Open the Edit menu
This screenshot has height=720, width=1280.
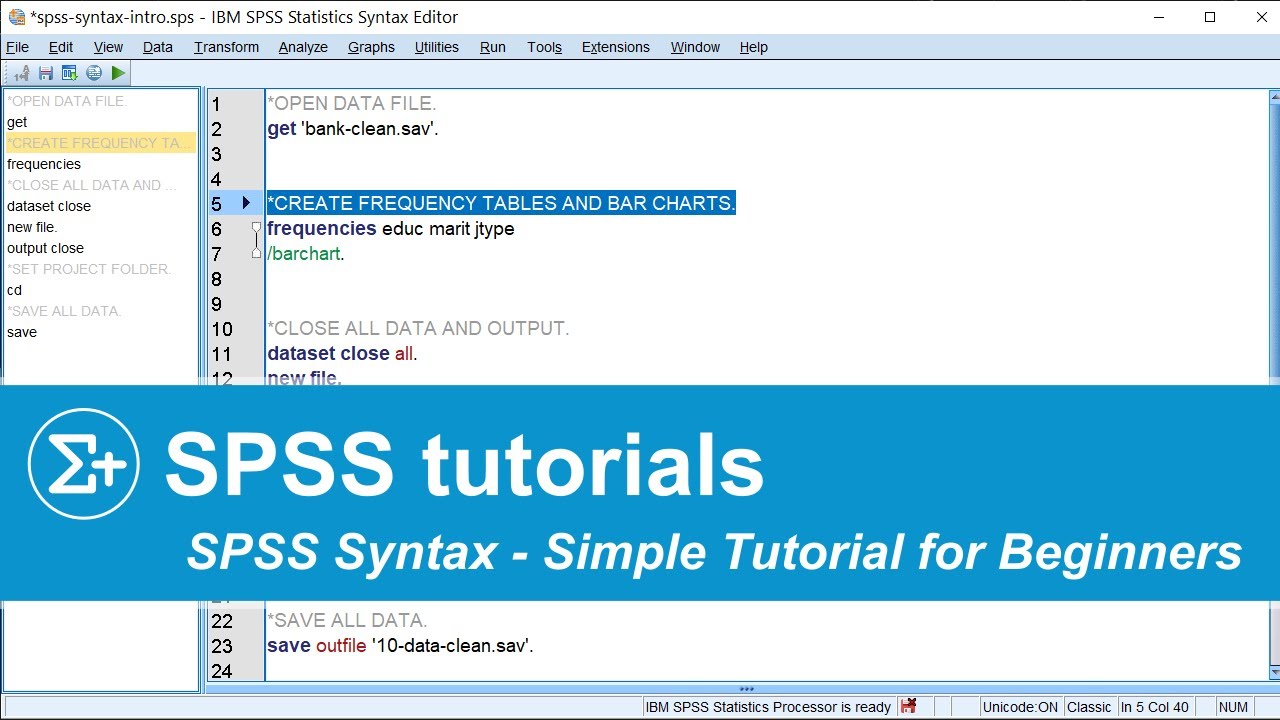(61, 47)
